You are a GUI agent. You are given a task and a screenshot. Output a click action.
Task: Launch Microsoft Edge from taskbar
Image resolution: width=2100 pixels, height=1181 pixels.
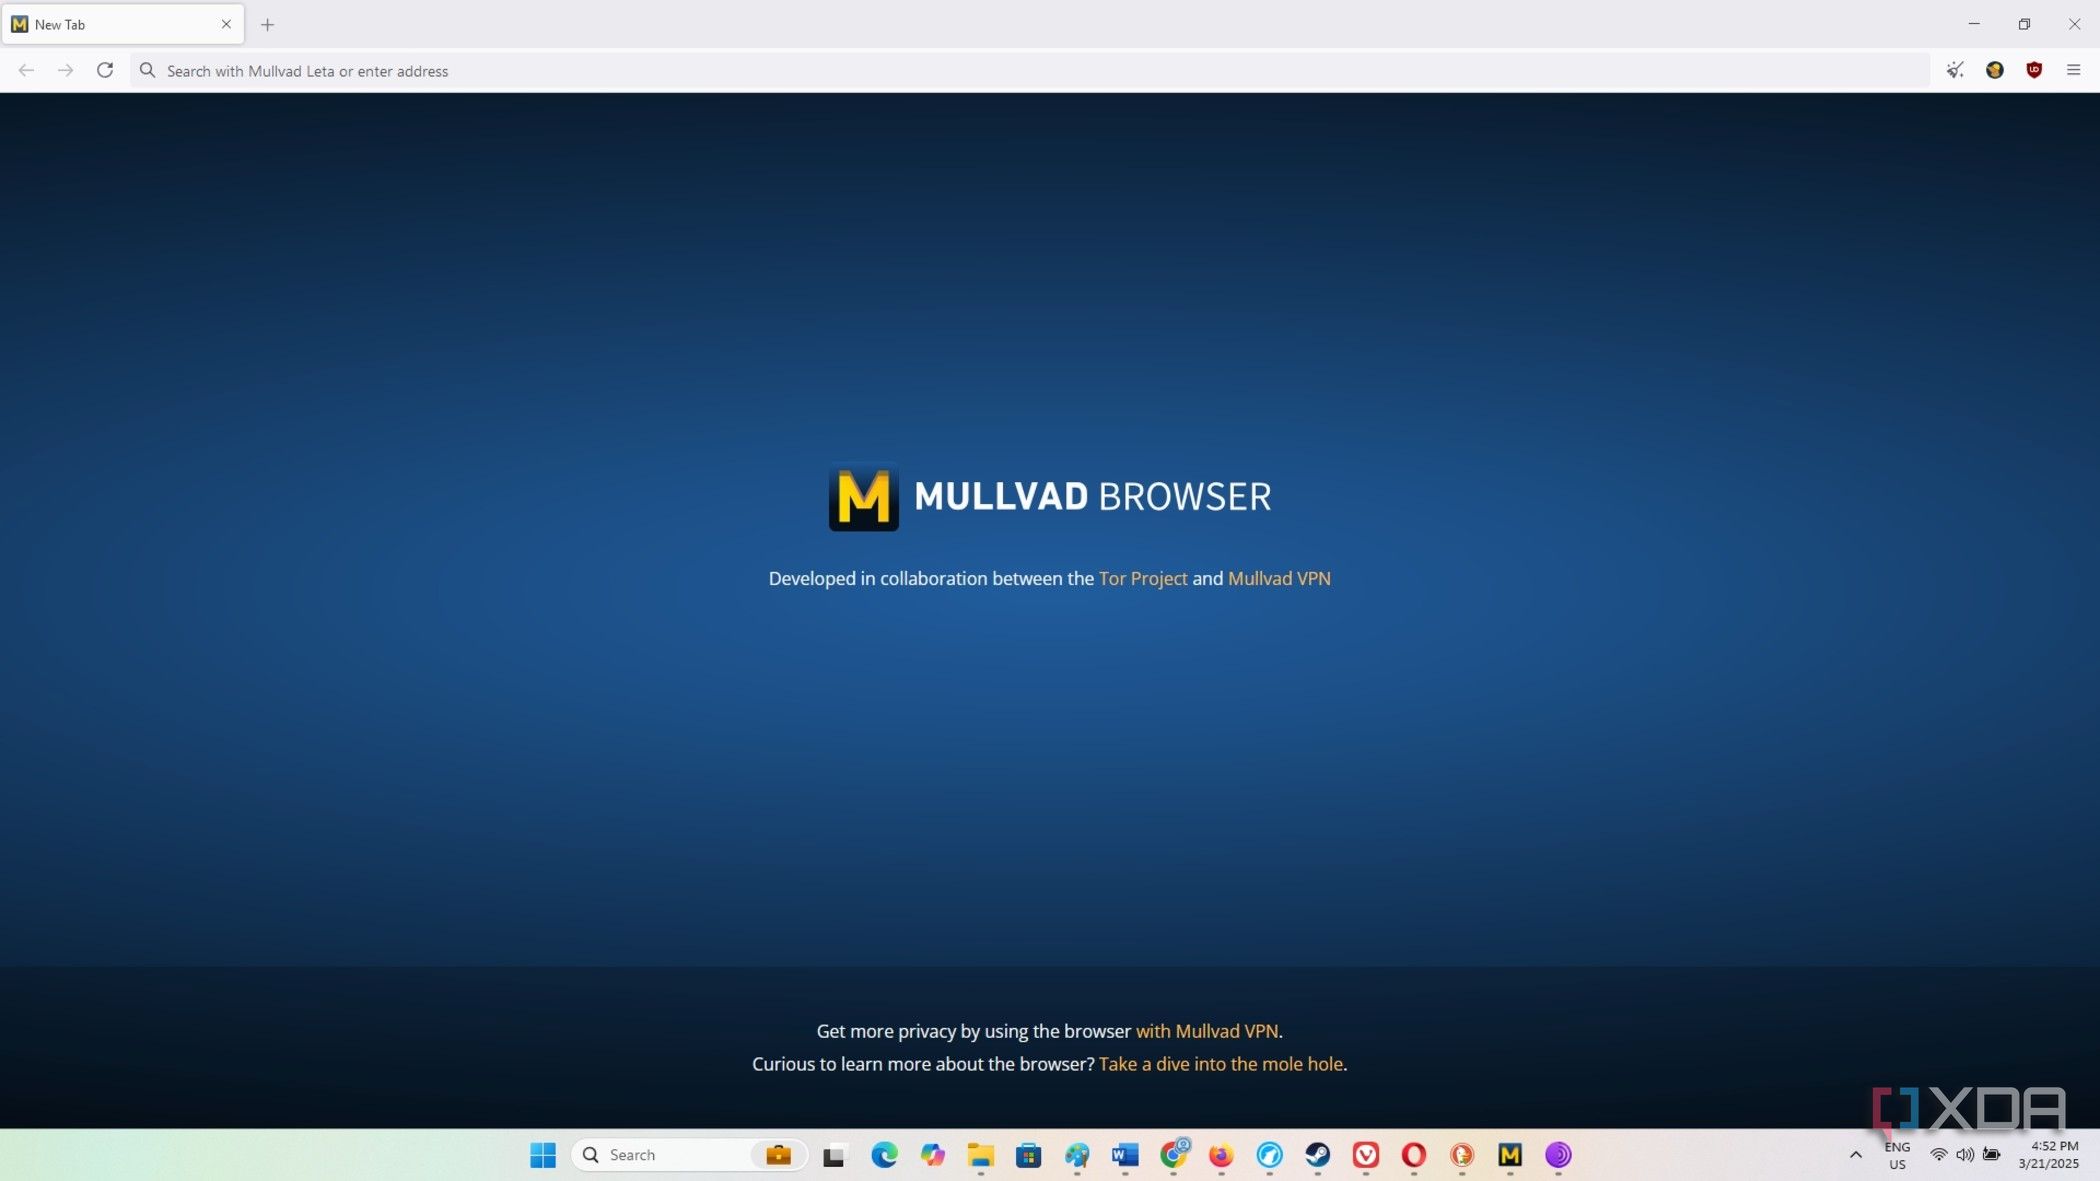(x=884, y=1155)
